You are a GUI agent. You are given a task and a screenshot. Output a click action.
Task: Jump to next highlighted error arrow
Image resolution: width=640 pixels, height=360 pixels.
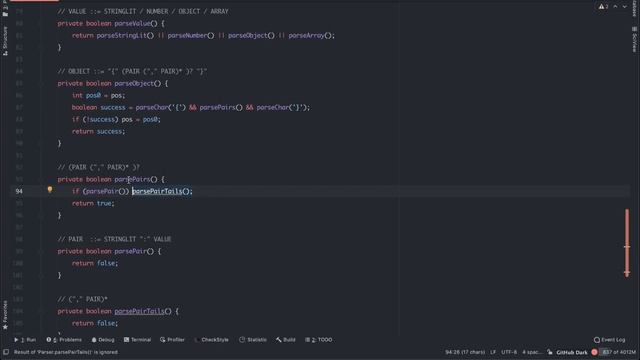624,7
